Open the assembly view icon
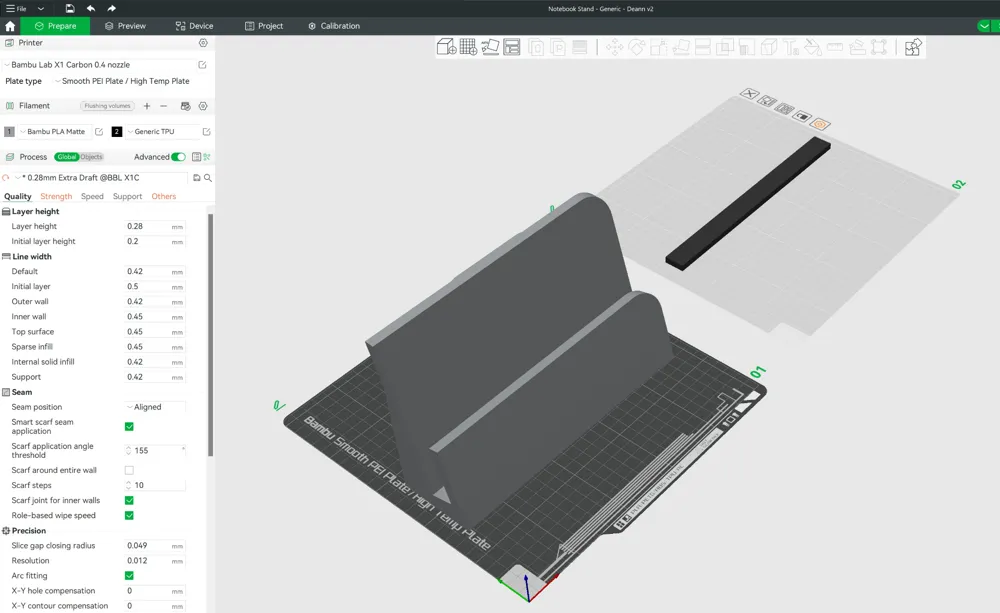The image size is (1000, 613). [913, 47]
